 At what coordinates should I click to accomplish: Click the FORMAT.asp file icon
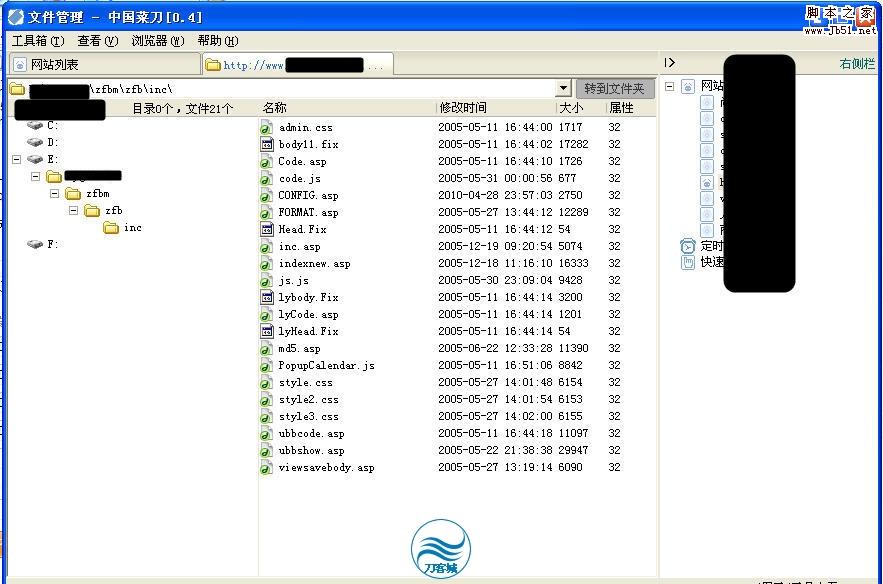266,213
